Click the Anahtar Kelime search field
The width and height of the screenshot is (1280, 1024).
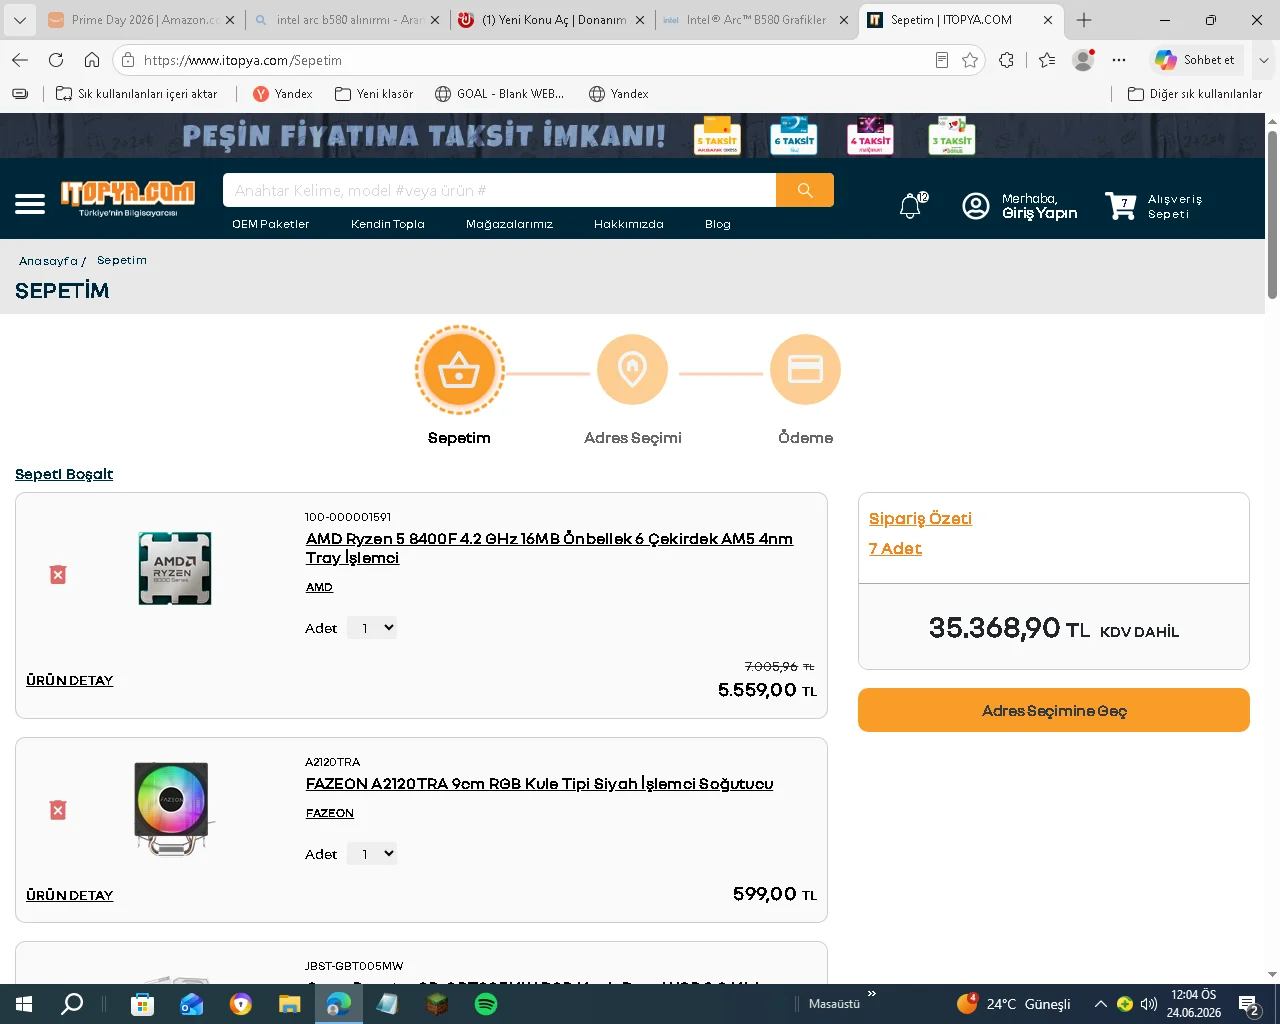click(x=499, y=190)
